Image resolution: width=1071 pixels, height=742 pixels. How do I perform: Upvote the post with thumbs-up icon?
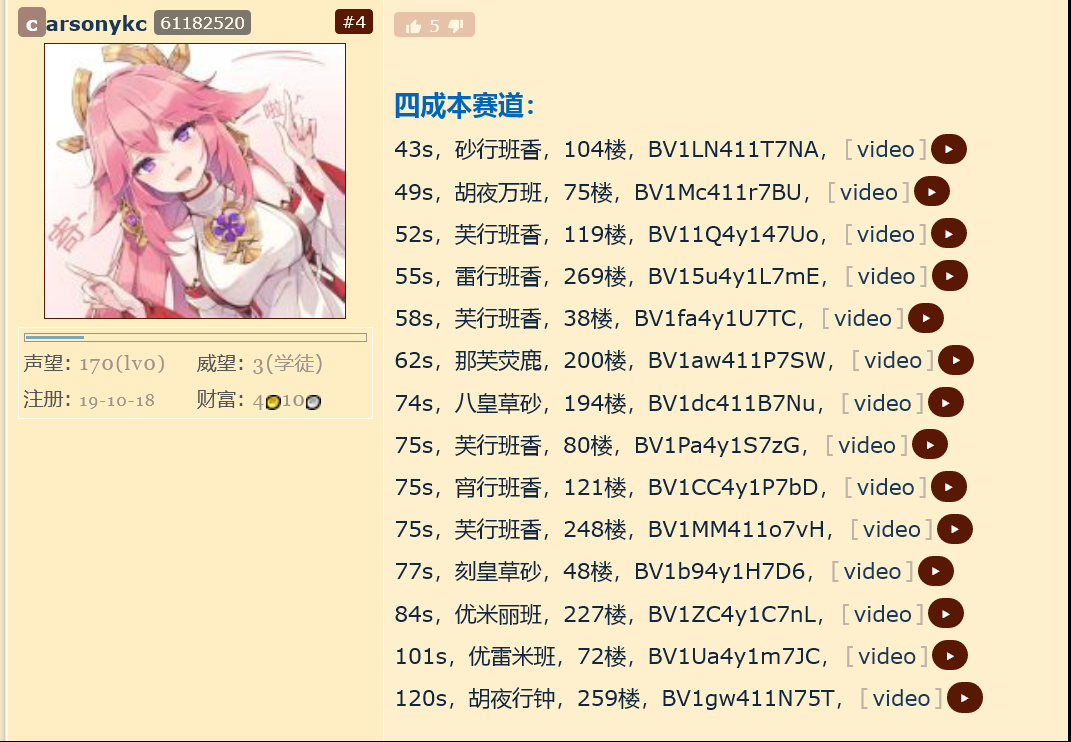tap(413, 26)
